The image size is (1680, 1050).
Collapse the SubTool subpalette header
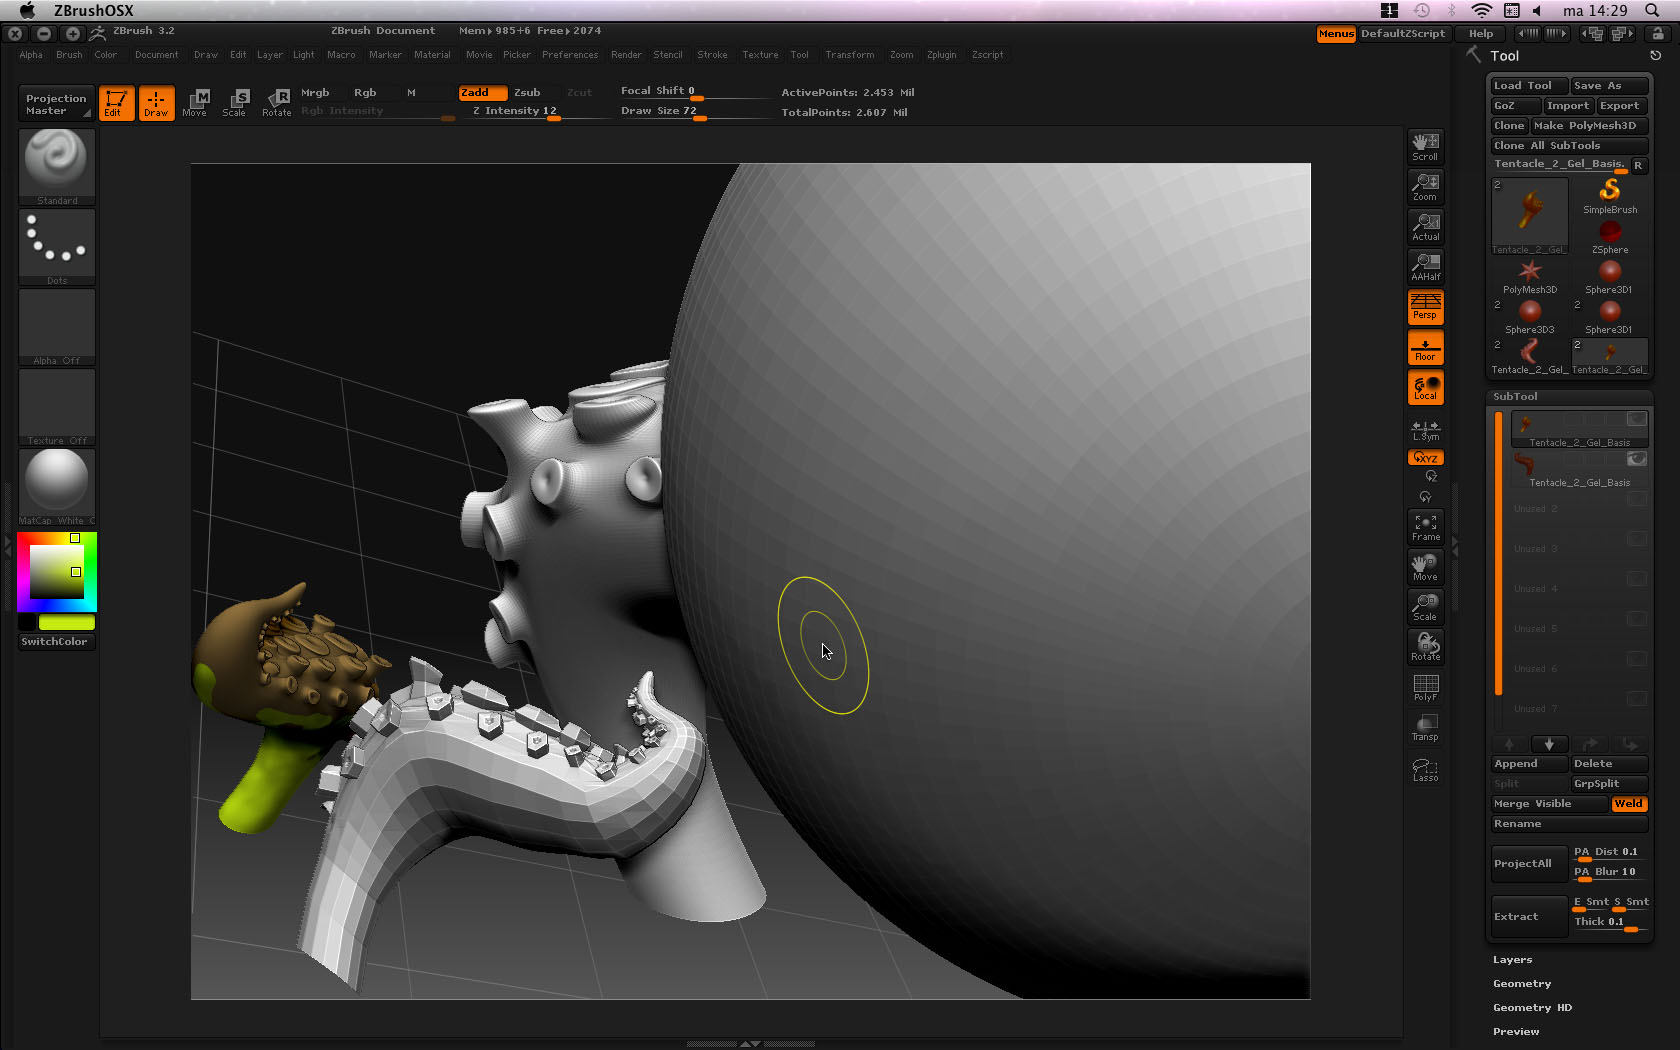(x=1515, y=397)
